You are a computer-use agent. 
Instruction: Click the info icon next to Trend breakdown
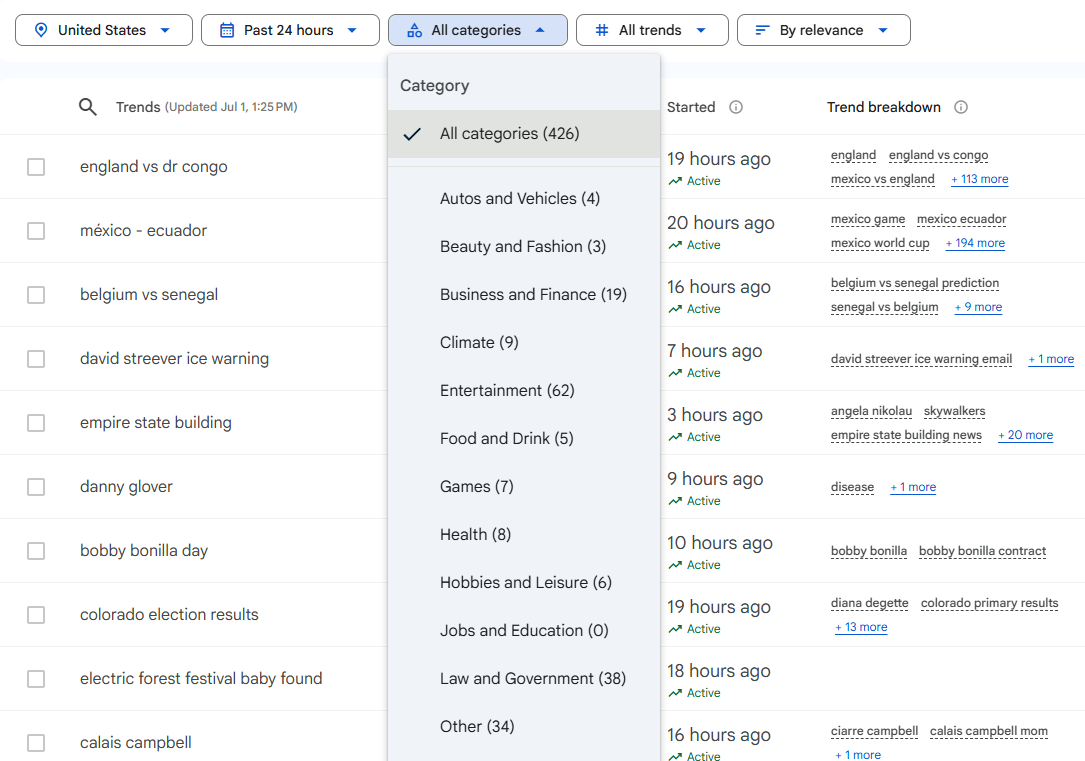(960, 107)
